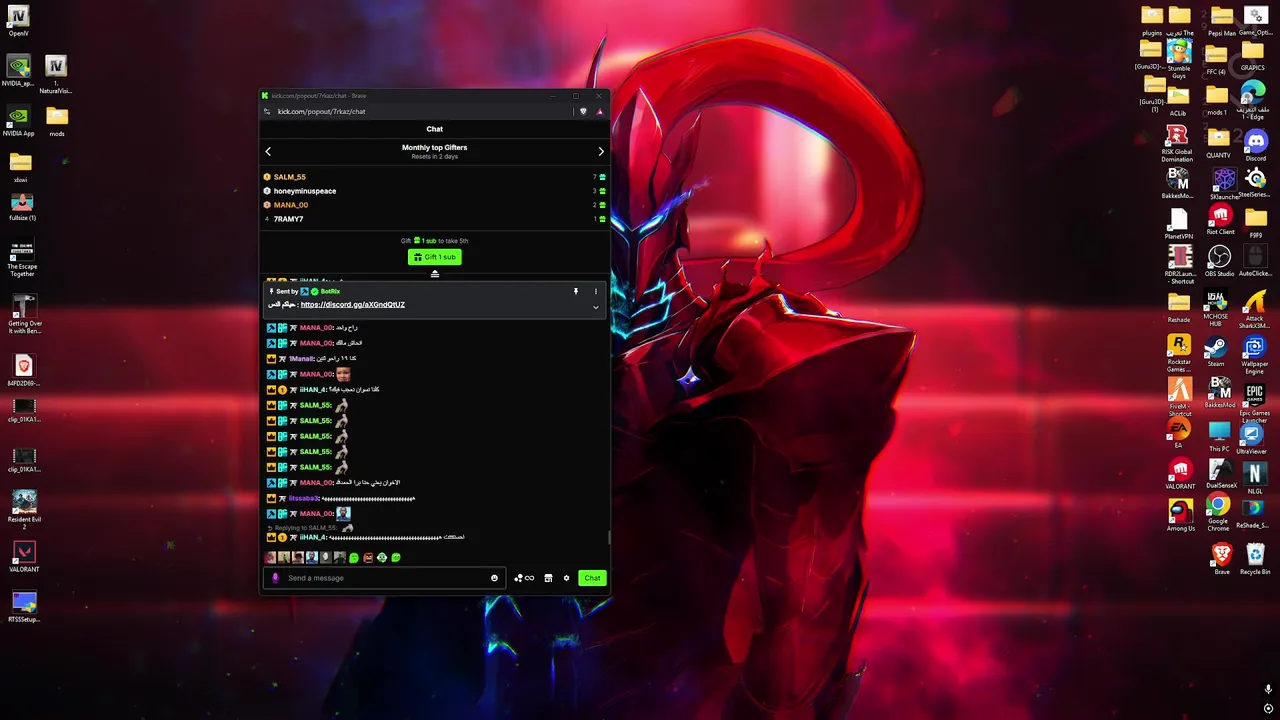Click the address bar kick.com/popout/7rkaz/chat
The height and width of the screenshot is (720, 1280).
point(321,111)
